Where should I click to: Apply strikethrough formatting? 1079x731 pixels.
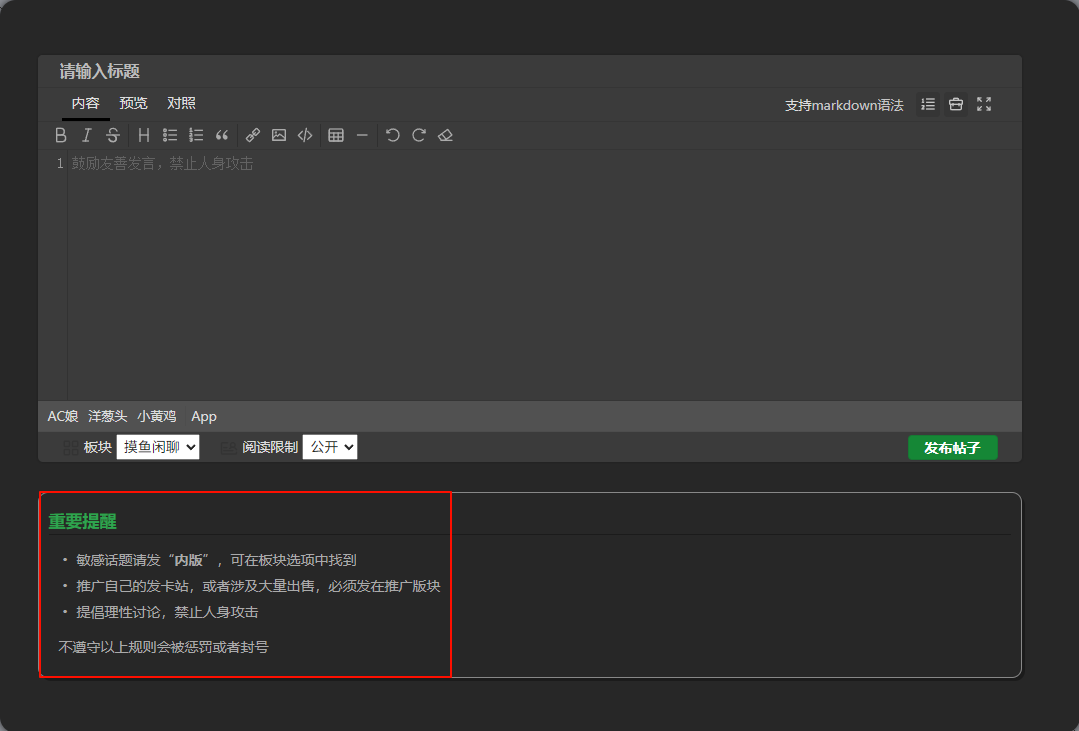coord(113,136)
